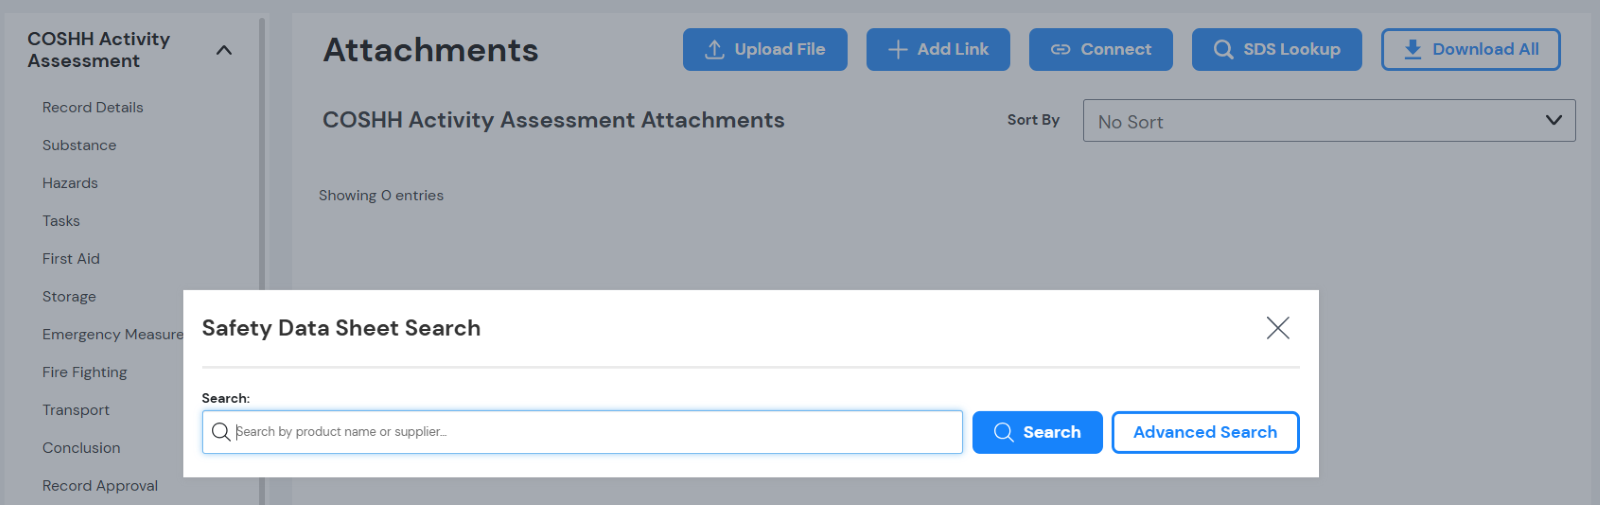The height and width of the screenshot is (505, 1600).
Task: Go to Fire Fighting section
Action: (84, 372)
